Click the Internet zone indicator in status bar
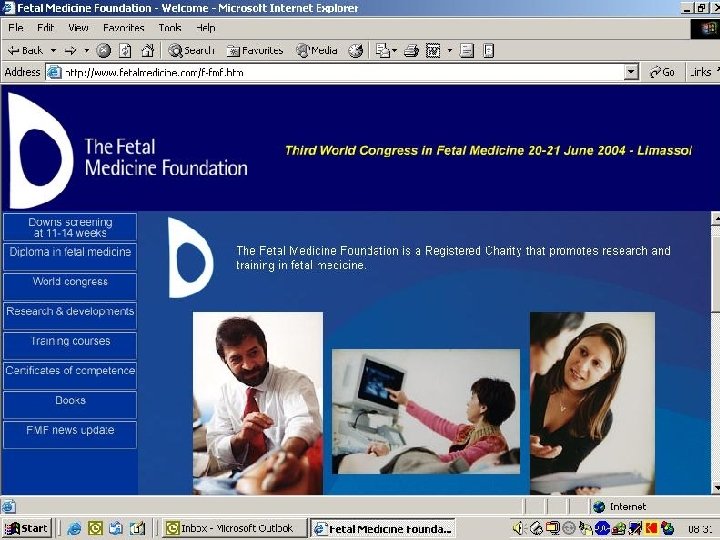This screenshot has height=540, width=720. coord(619,506)
